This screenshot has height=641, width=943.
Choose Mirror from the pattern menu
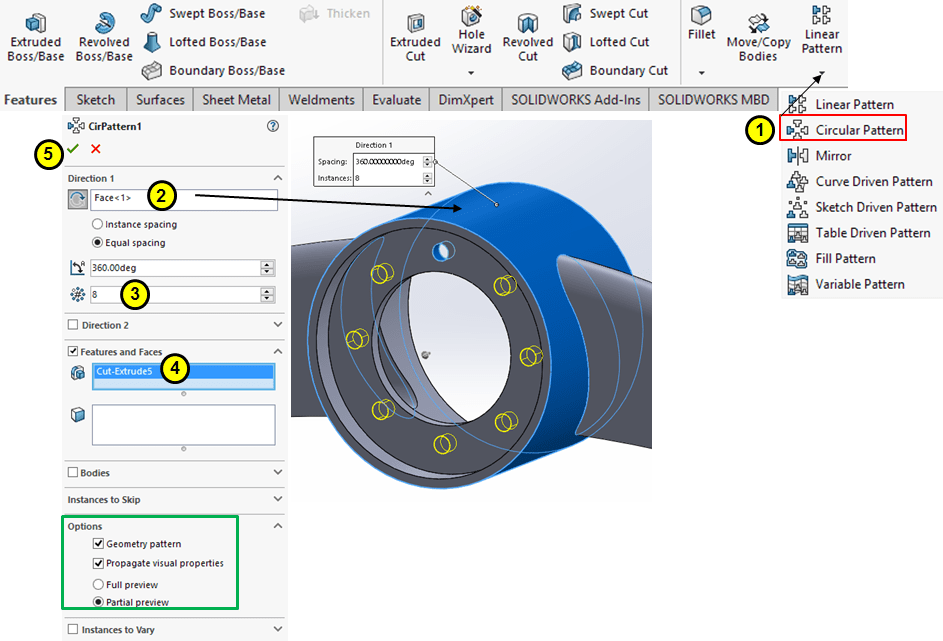pyautogui.click(x=833, y=156)
